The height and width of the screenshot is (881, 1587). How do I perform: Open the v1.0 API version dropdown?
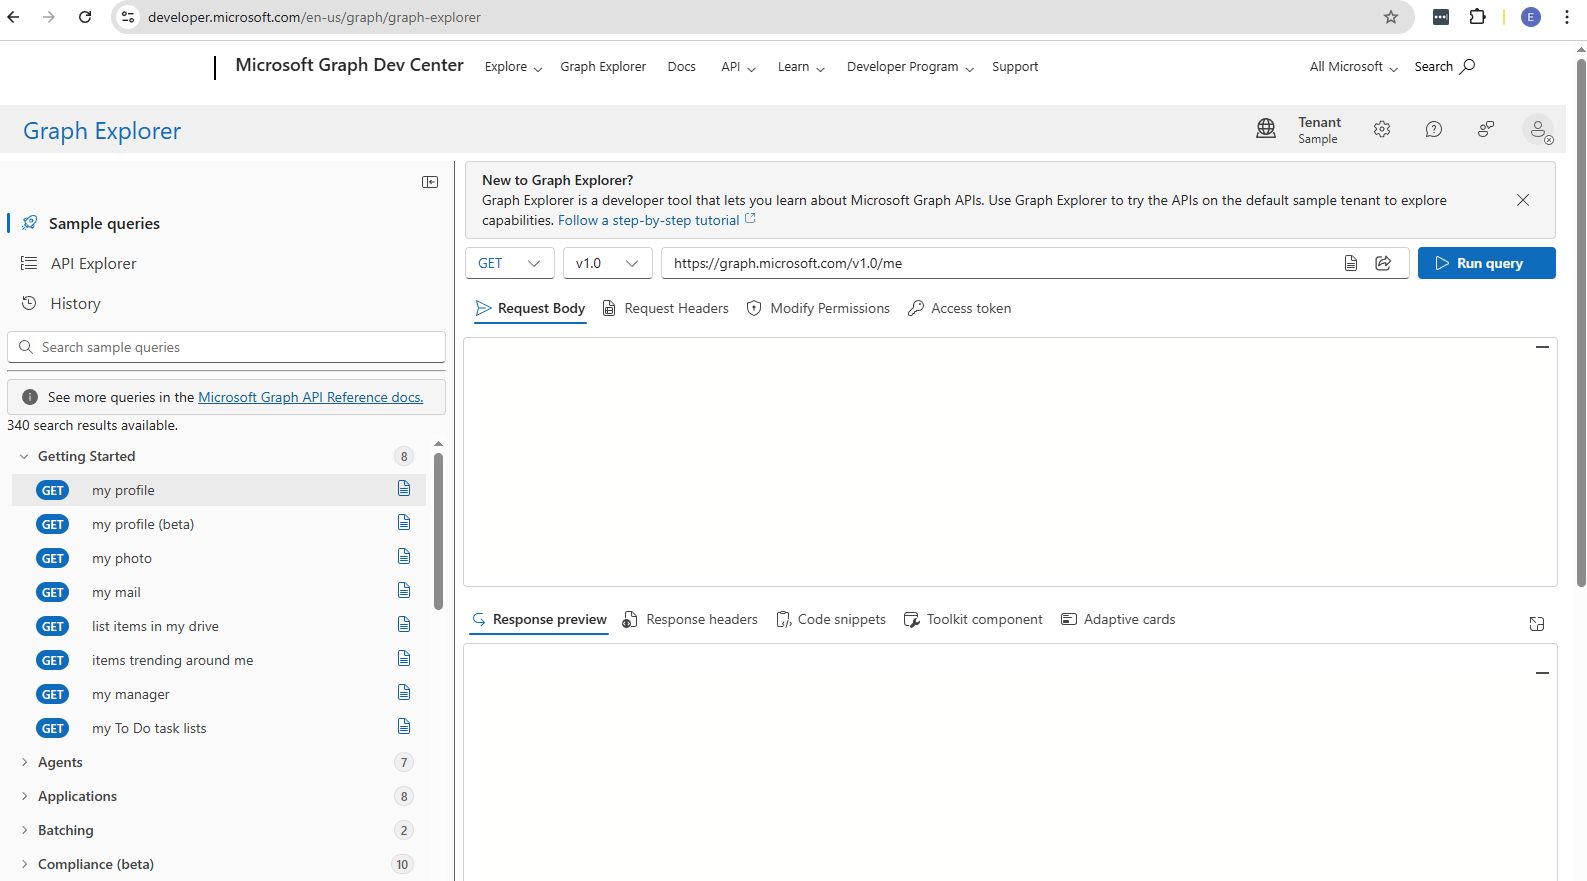(x=607, y=263)
